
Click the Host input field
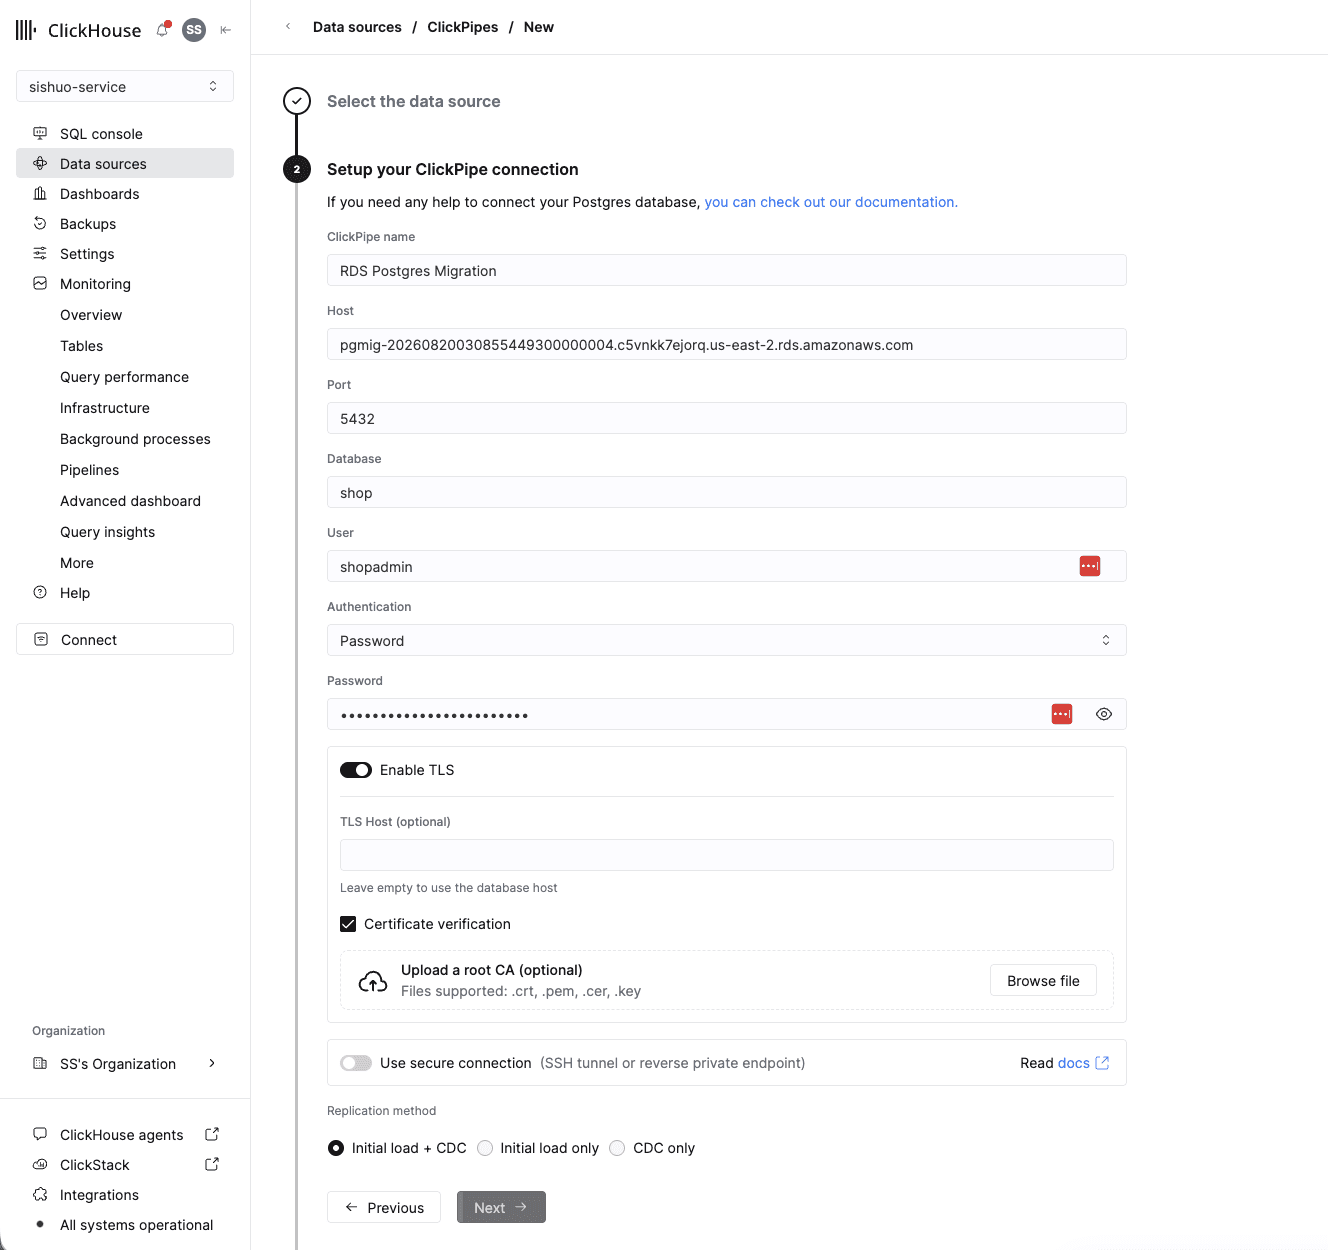tap(727, 344)
